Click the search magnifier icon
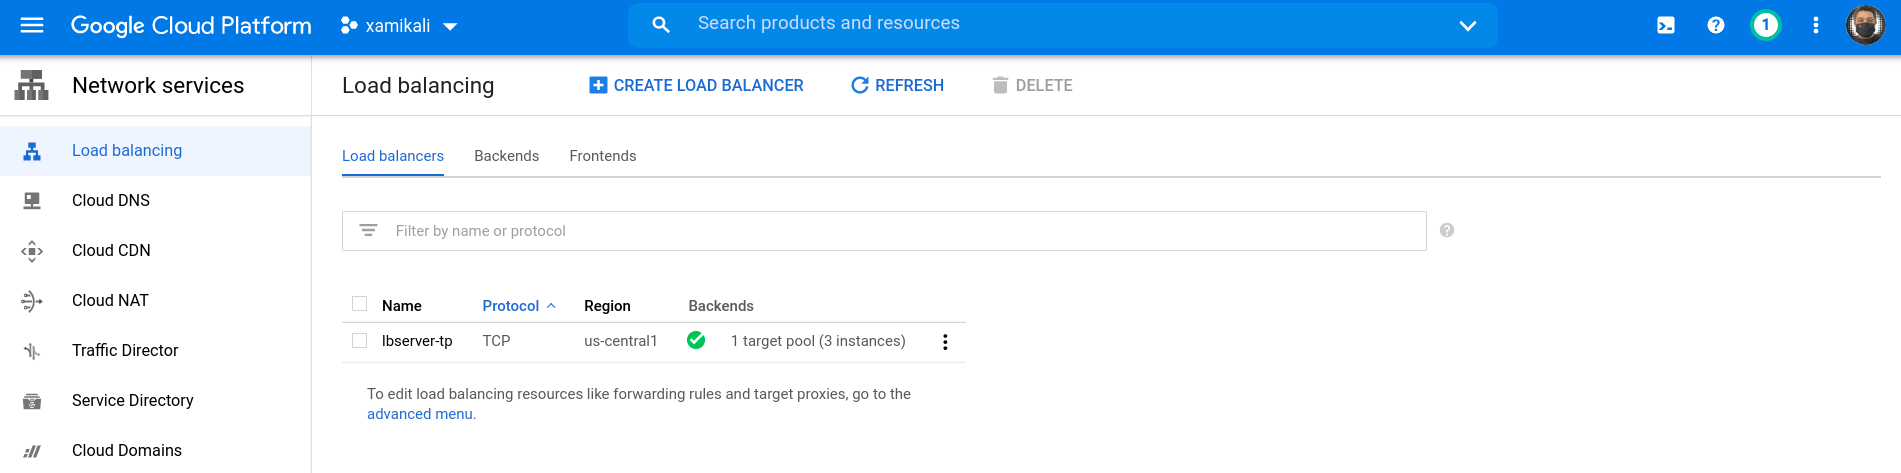 pyautogui.click(x=661, y=24)
